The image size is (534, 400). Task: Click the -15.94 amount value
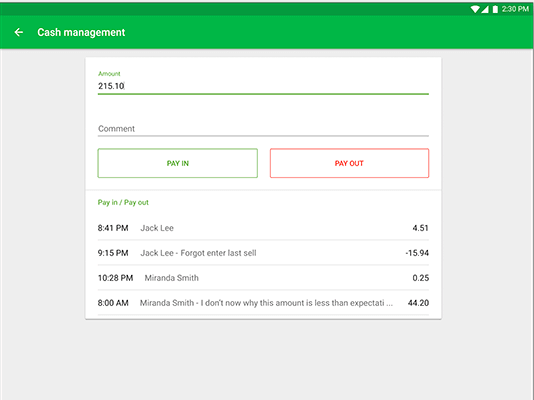(x=417, y=253)
